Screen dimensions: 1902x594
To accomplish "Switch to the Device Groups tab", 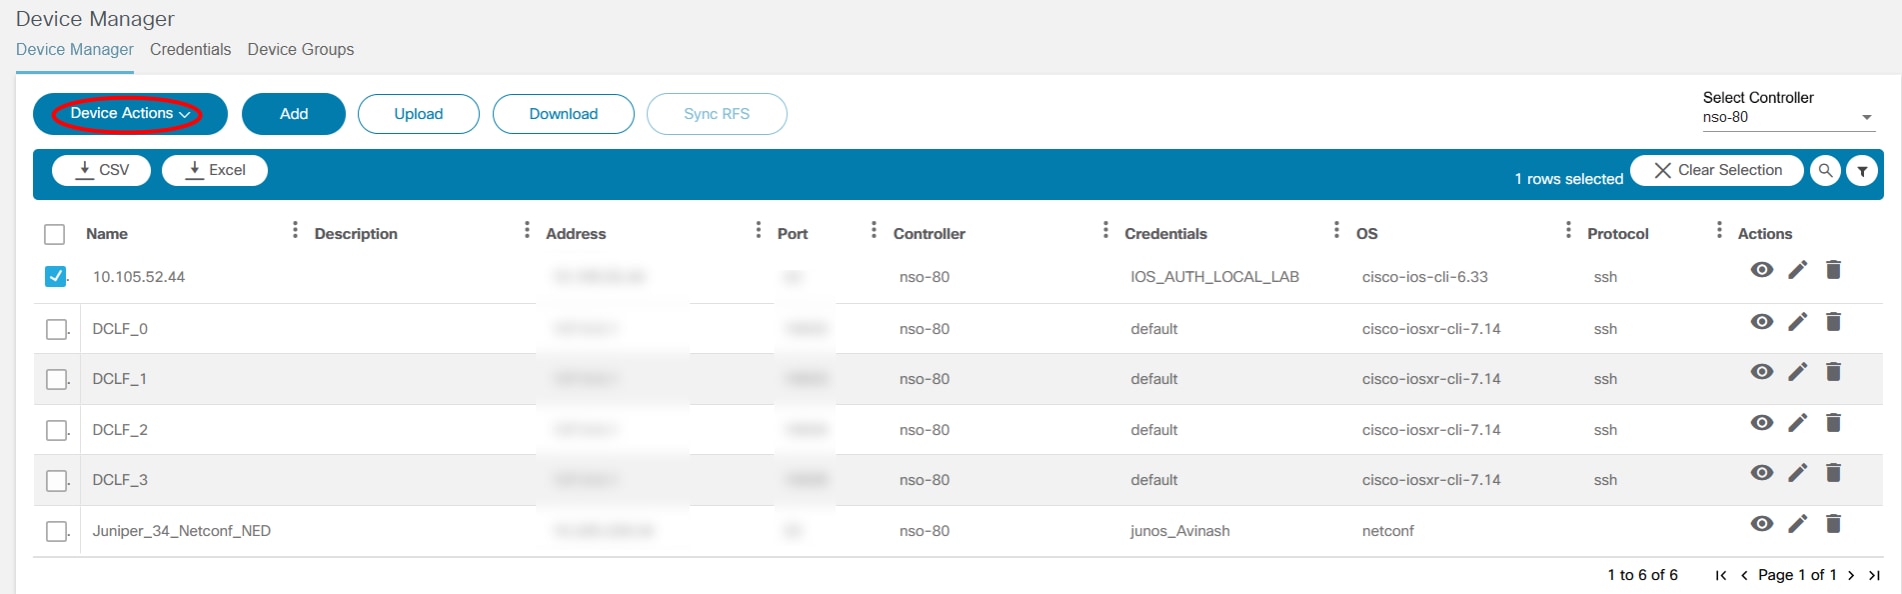I will tap(300, 49).
